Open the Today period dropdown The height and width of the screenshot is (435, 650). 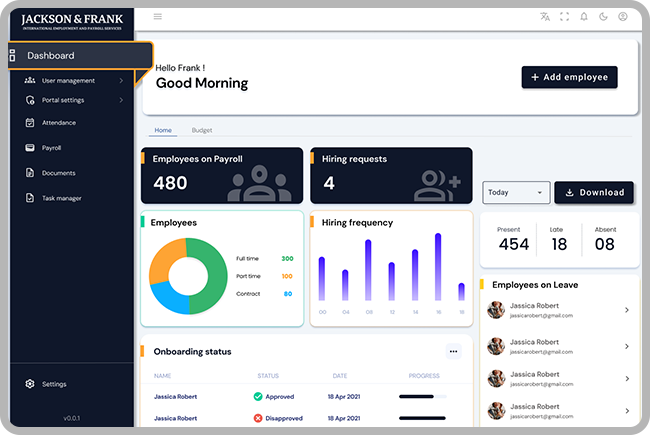[x=516, y=193]
